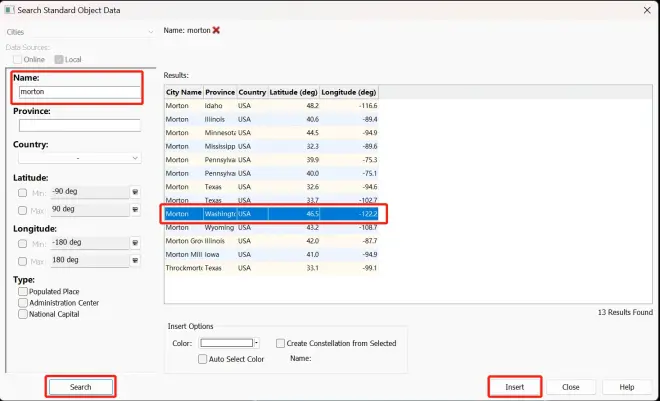Sort results by Country column
Screen dimensions: 660x401
pyautogui.click(x=252, y=92)
